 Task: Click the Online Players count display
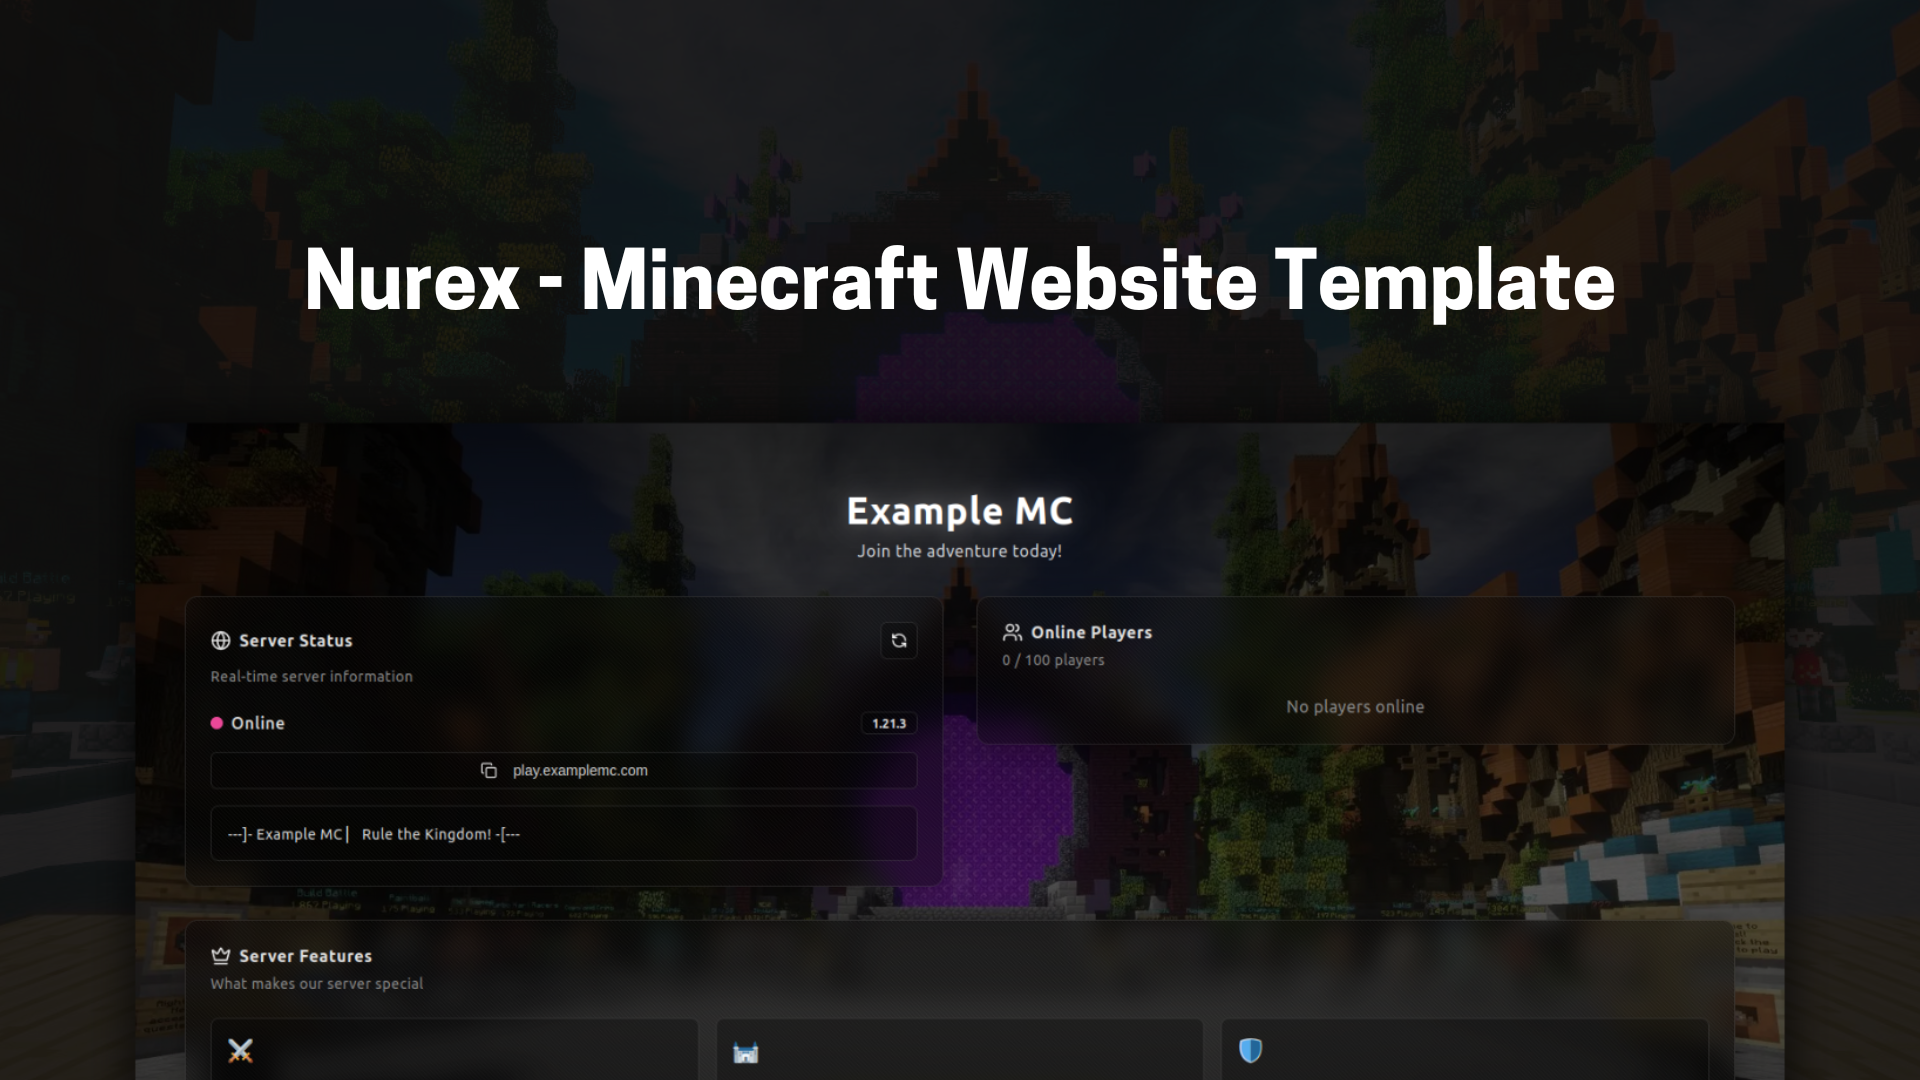coord(1052,659)
